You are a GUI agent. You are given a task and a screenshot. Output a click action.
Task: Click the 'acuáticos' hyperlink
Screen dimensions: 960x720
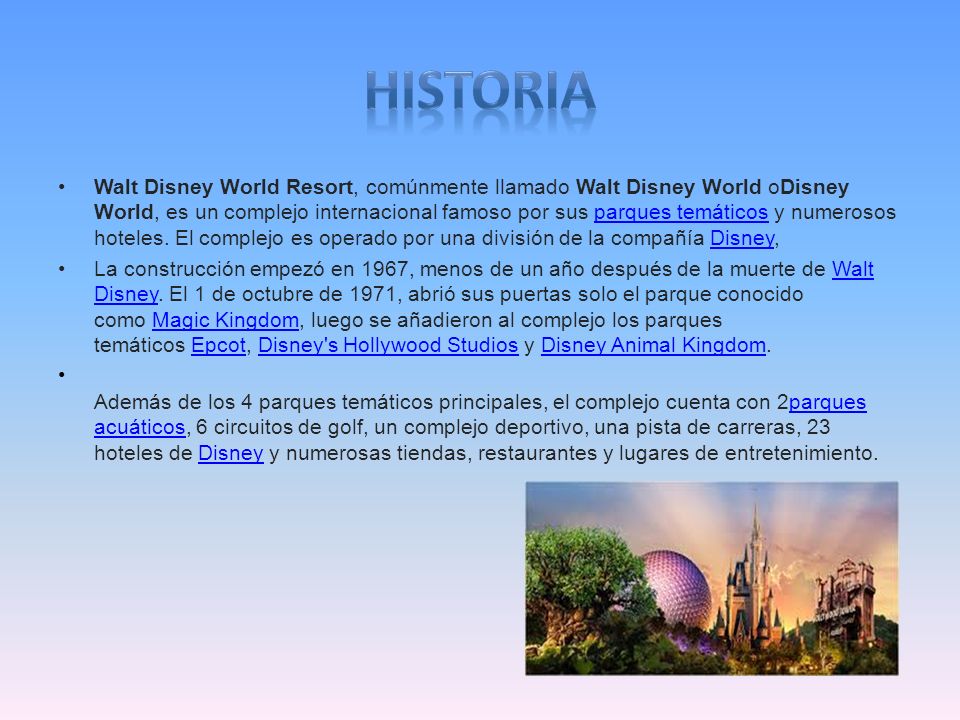point(140,427)
